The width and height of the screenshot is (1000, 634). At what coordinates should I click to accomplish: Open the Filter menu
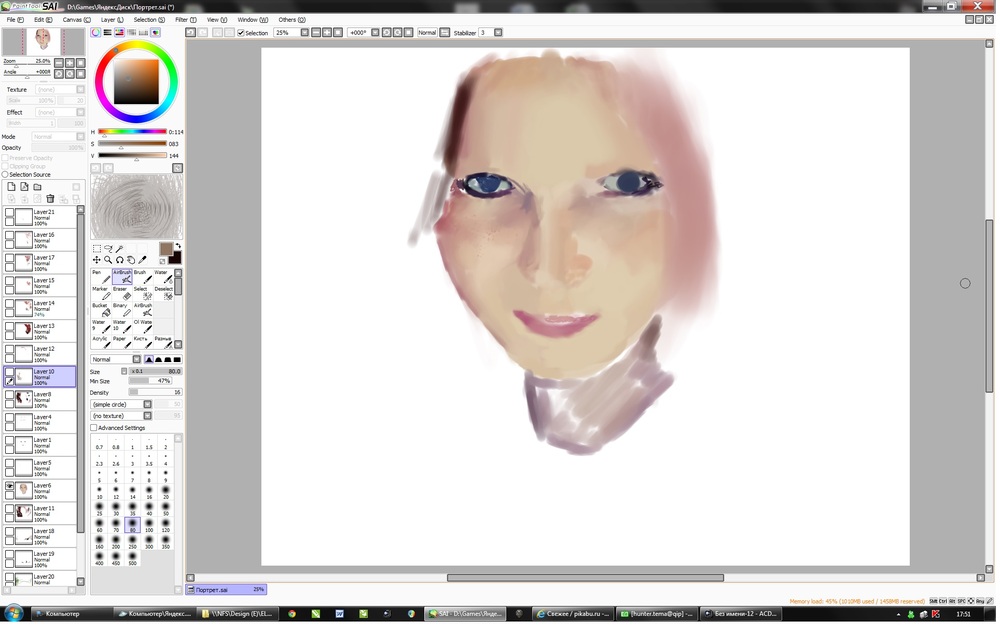(185, 19)
